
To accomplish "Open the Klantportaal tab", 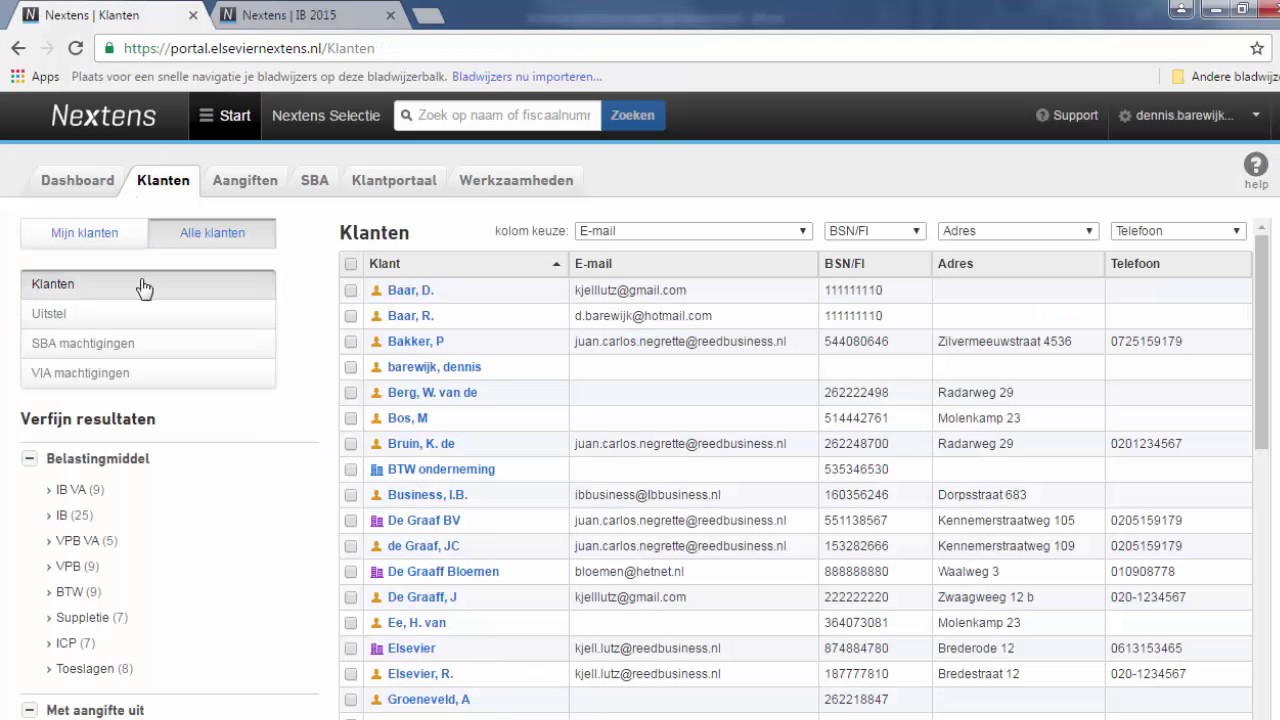I will pos(394,180).
